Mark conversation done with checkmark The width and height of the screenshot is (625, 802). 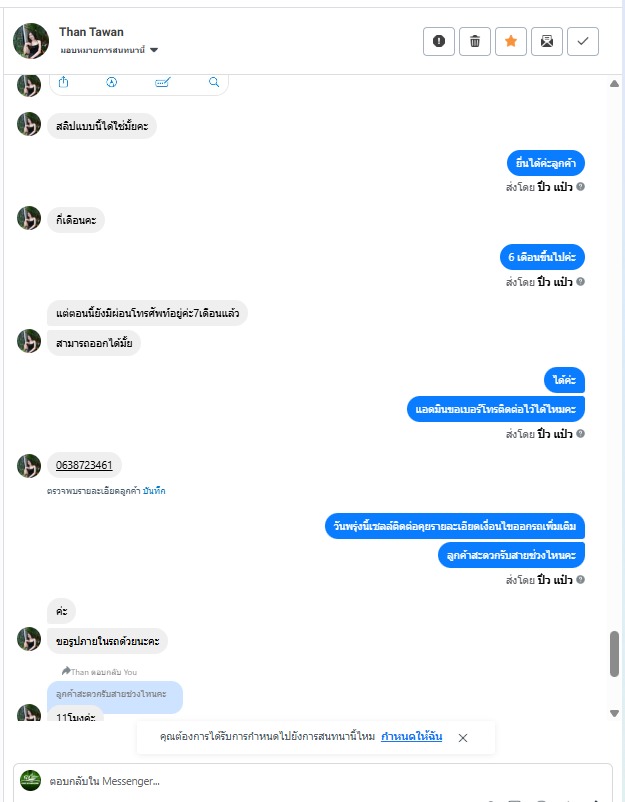(x=583, y=41)
